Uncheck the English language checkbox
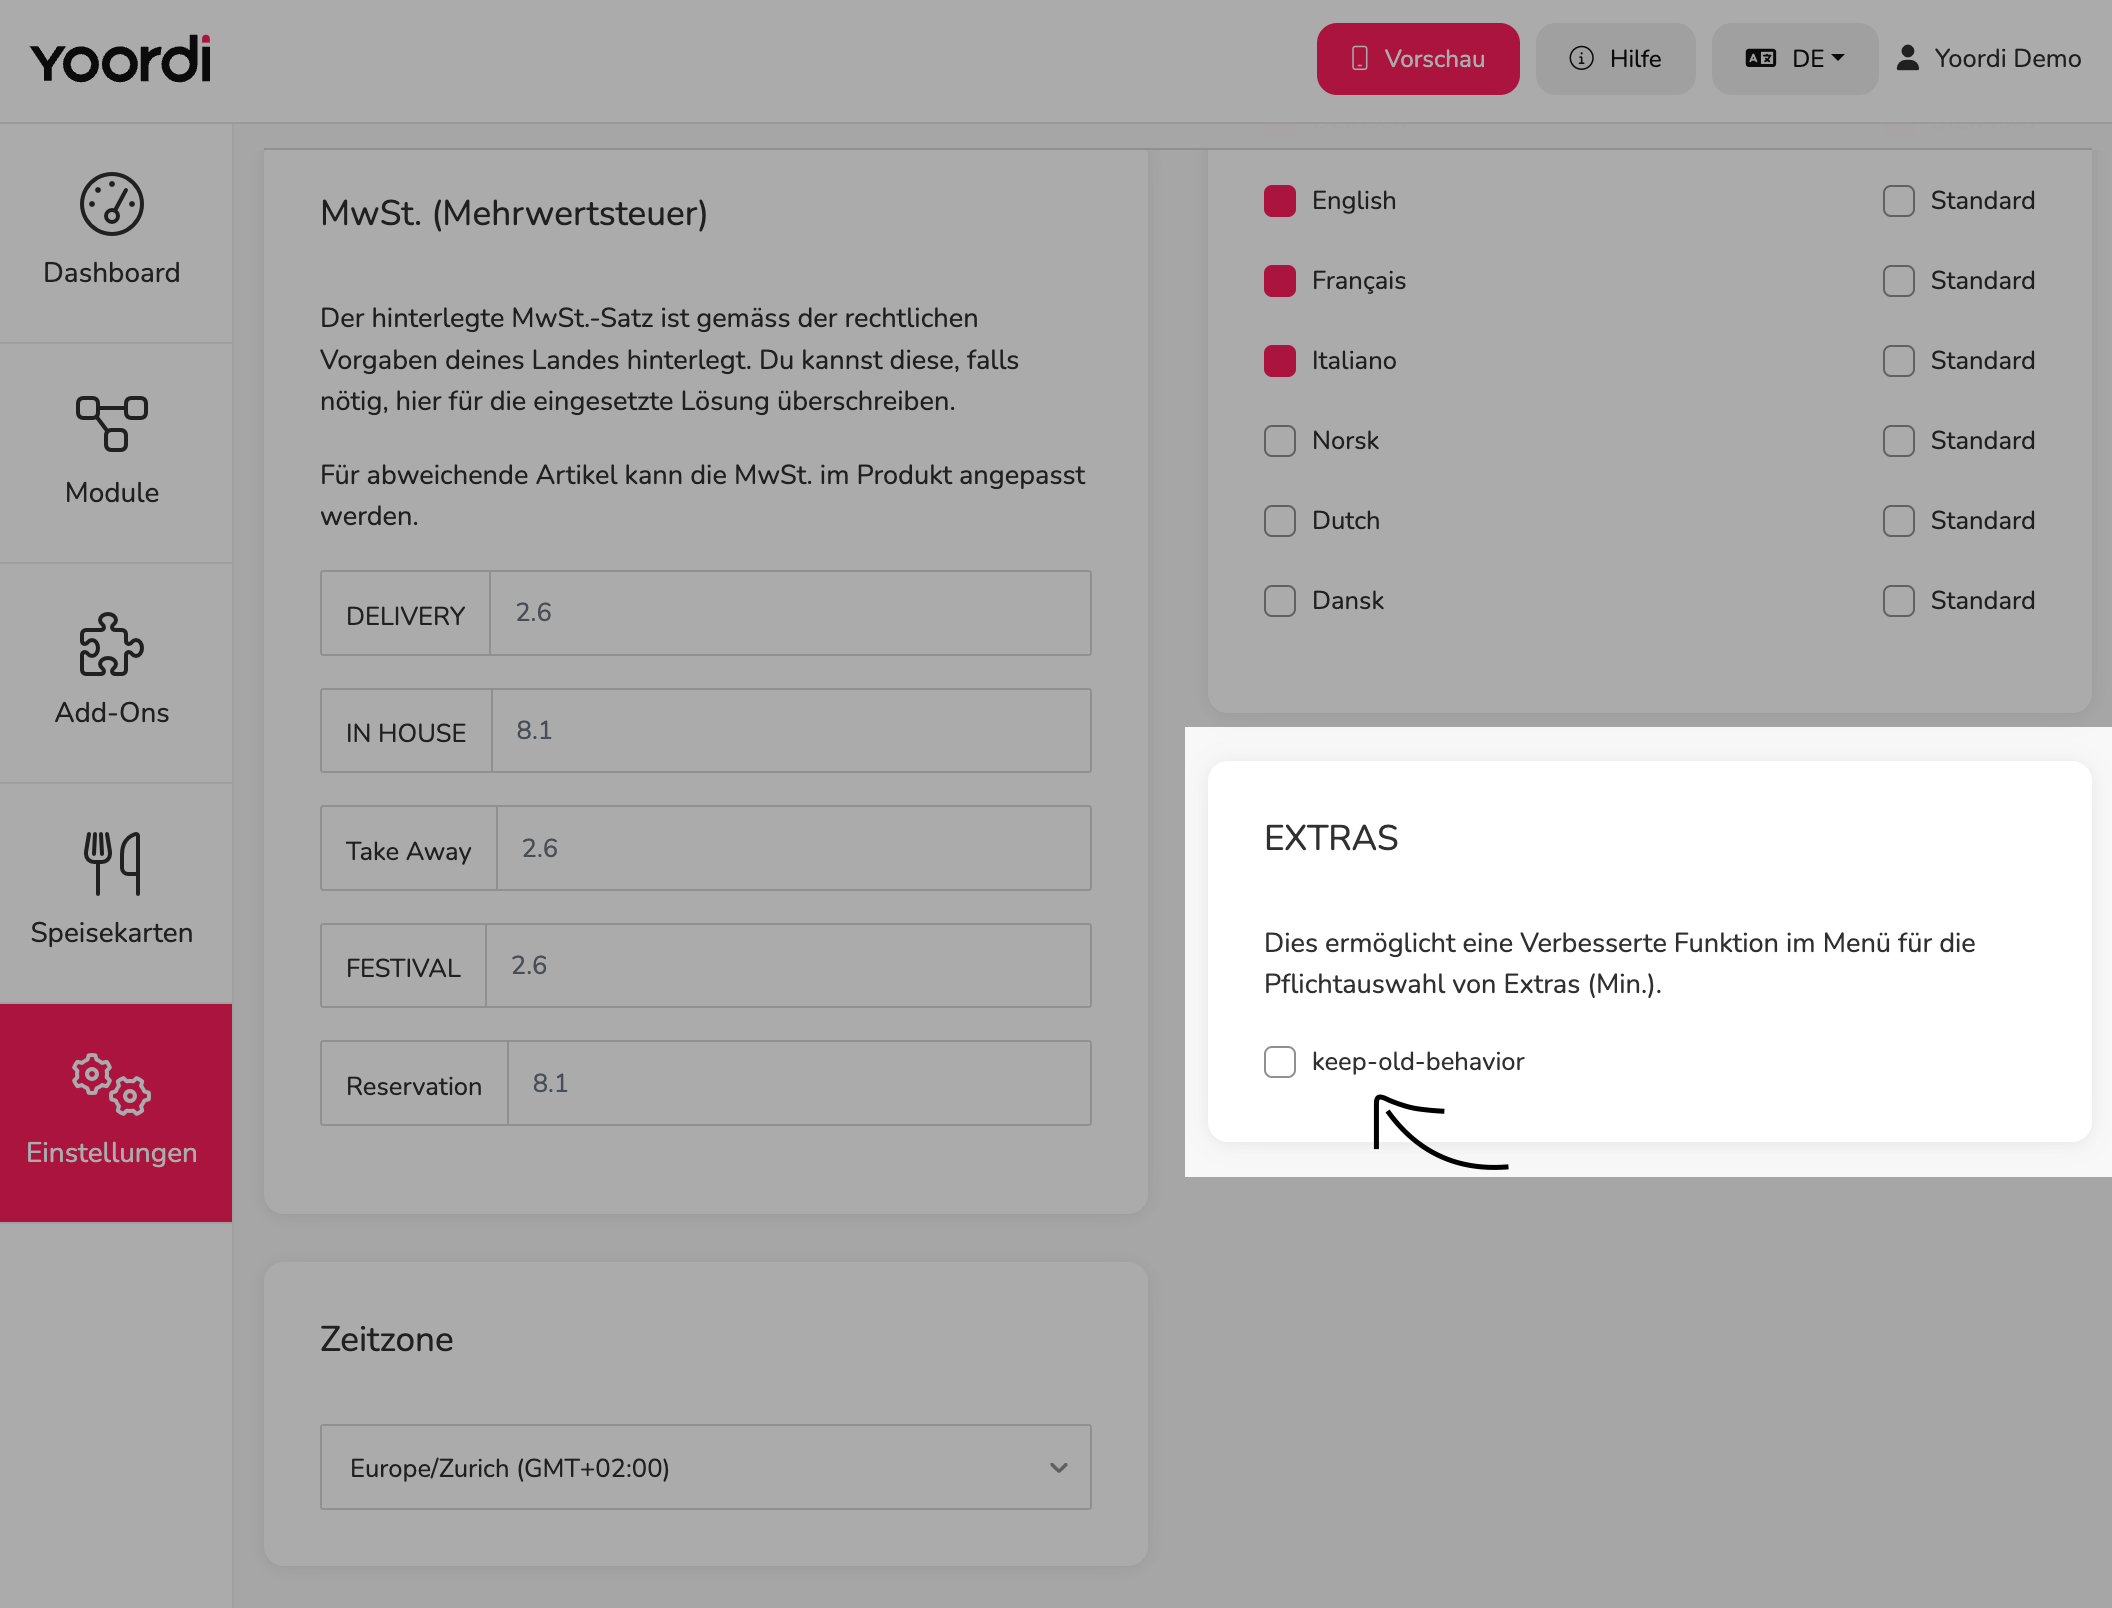The image size is (2112, 1608). point(1280,201)
